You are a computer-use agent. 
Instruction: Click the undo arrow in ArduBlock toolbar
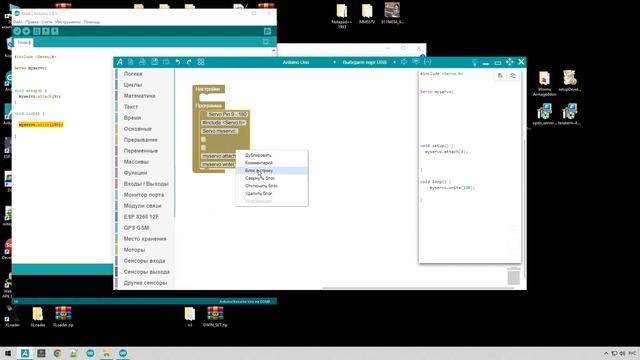tap(178, 62)
